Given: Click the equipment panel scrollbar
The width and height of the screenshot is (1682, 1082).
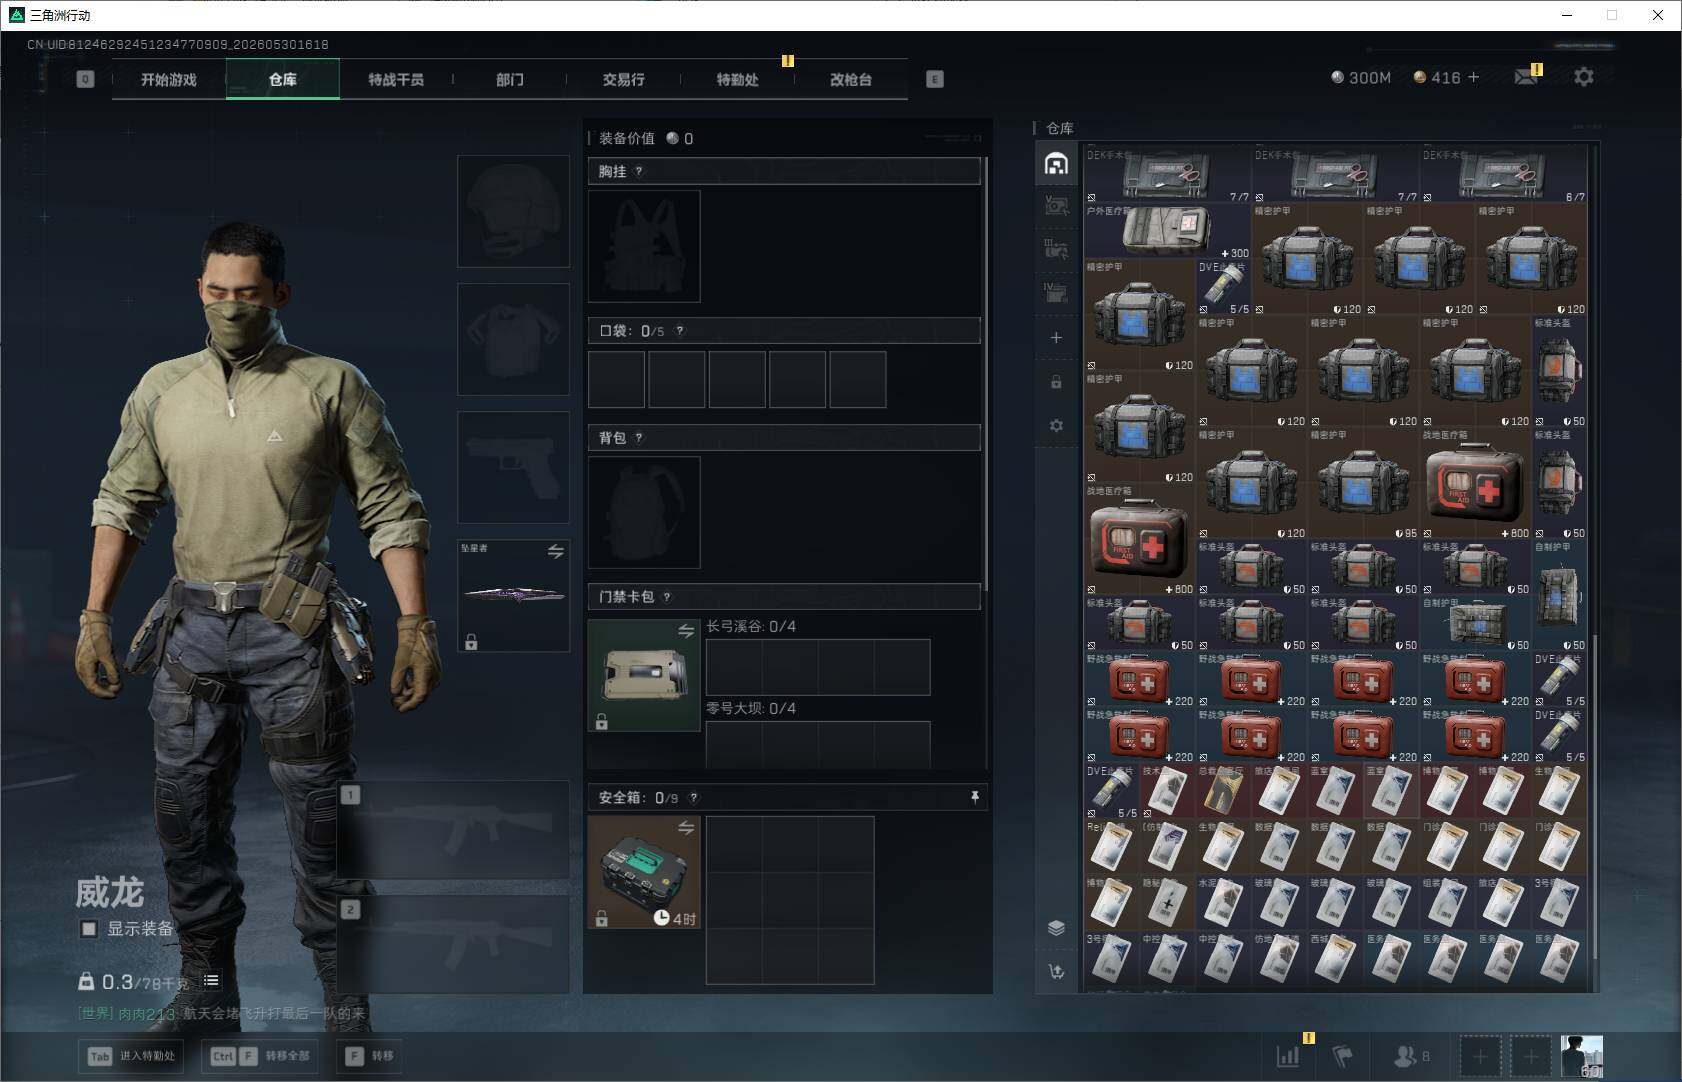Looking at the screenshot, I should pos(986,373).
